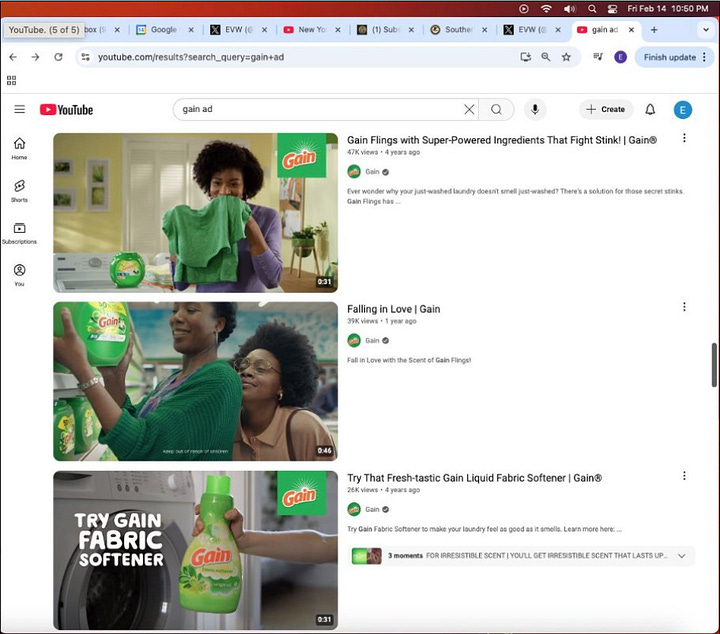This screenshot has width=720, height=634.
Task: Start voice search with the microphone icon
Action: click(x=535, y=109)
